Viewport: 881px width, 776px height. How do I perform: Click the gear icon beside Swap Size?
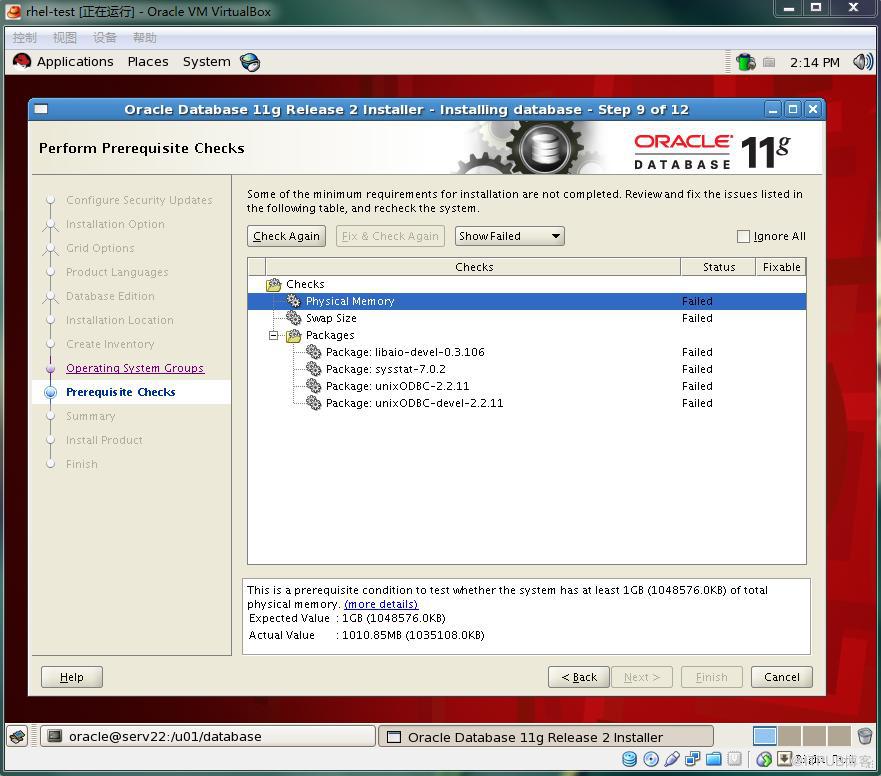click(x=293, y=318)
